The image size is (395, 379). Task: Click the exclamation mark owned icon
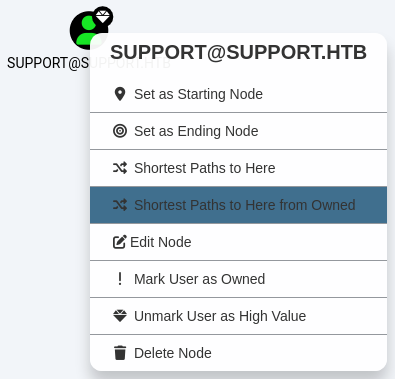120,279
